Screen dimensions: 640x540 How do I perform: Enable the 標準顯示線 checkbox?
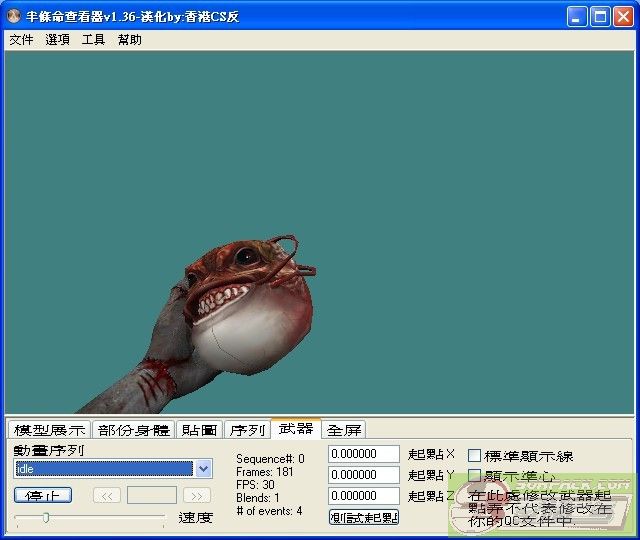475,456
